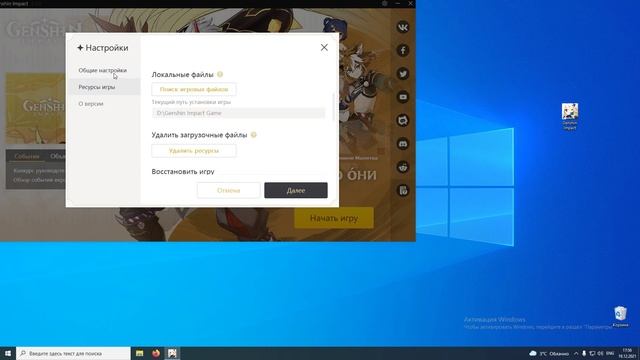Open the Windows Start menu
The image size is (640, 360).
[8, 353]
